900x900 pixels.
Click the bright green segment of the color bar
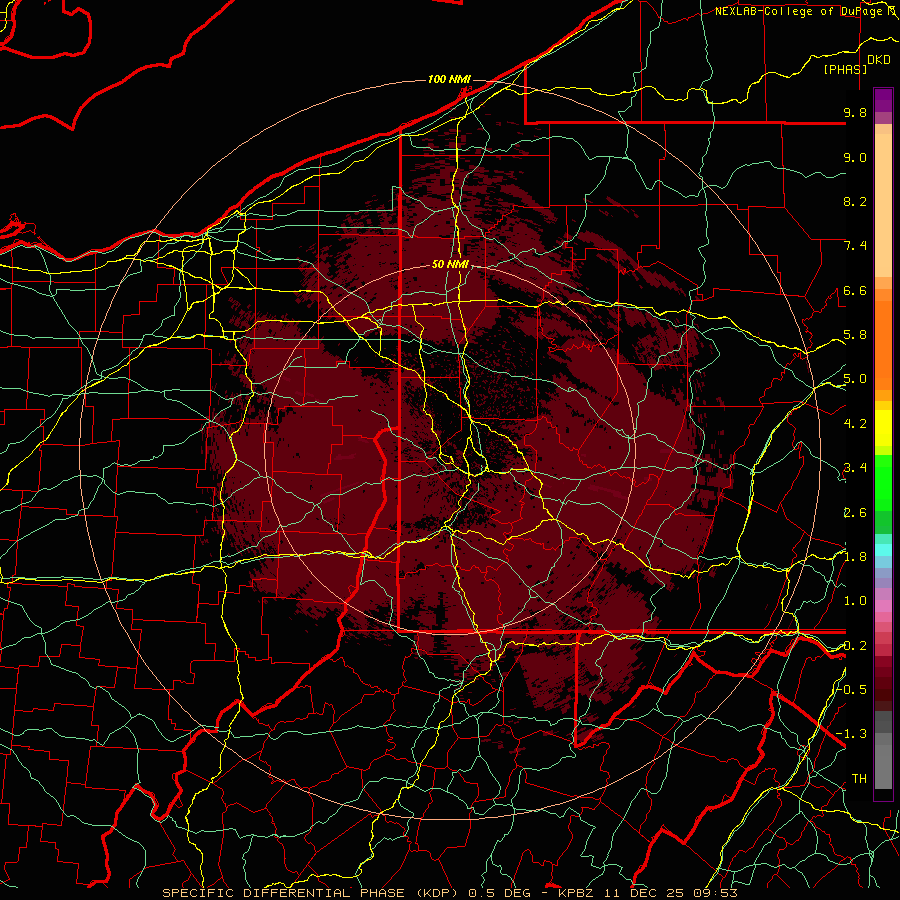[x=883, y=482]
